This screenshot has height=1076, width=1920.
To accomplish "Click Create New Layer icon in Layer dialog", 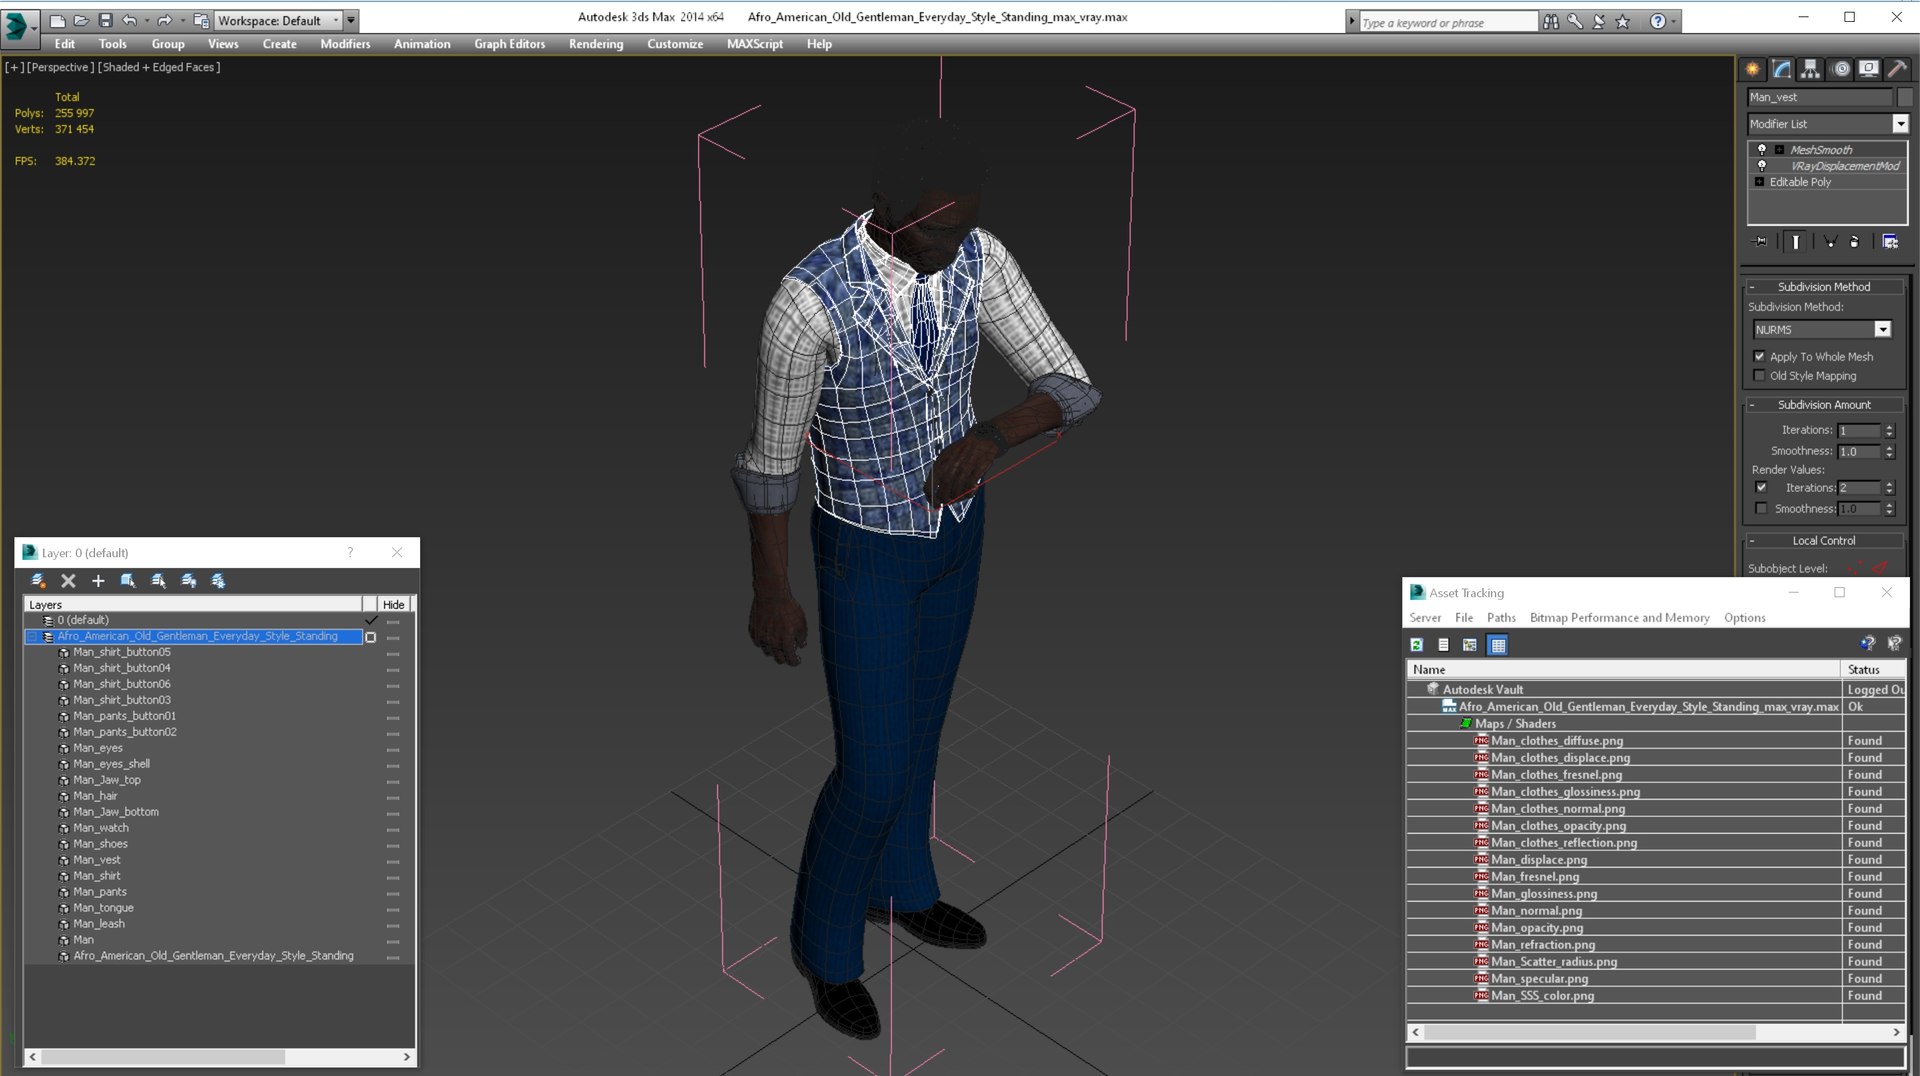I will click(38, 581).
